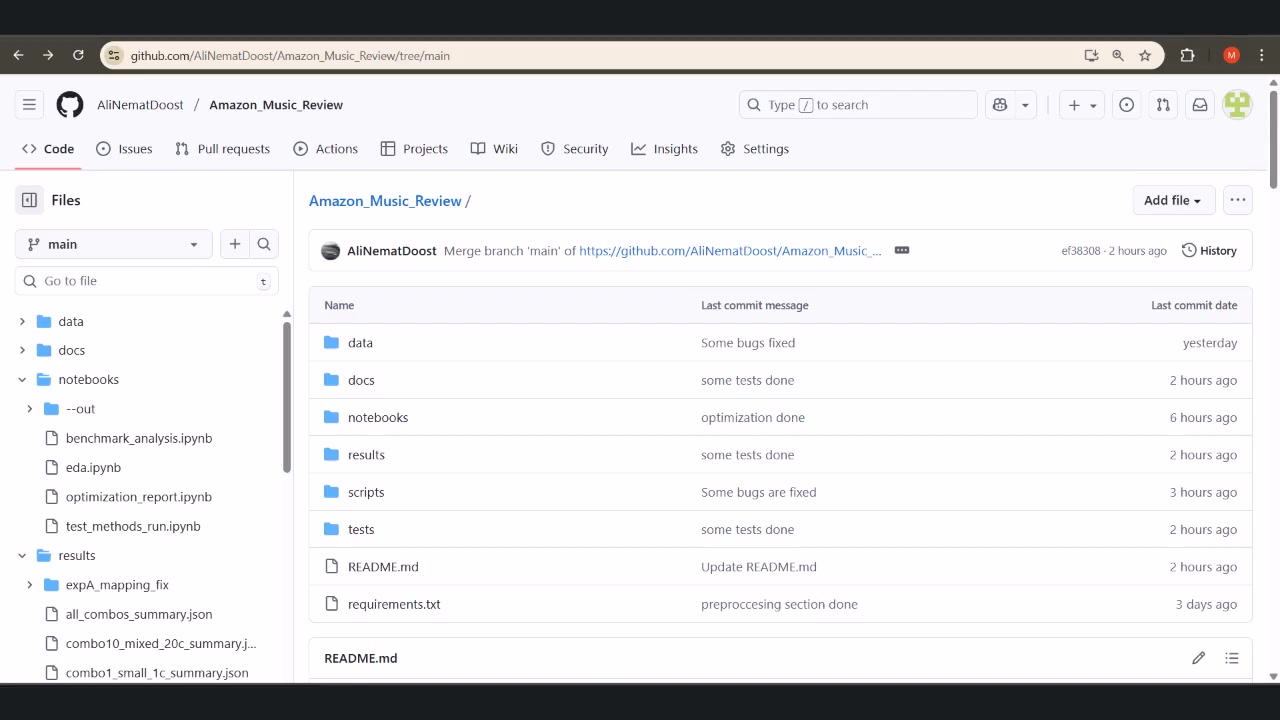Open the more options three-dot button
The width and height of the screenshot is (1280, 720).
tap(1238, 200)
